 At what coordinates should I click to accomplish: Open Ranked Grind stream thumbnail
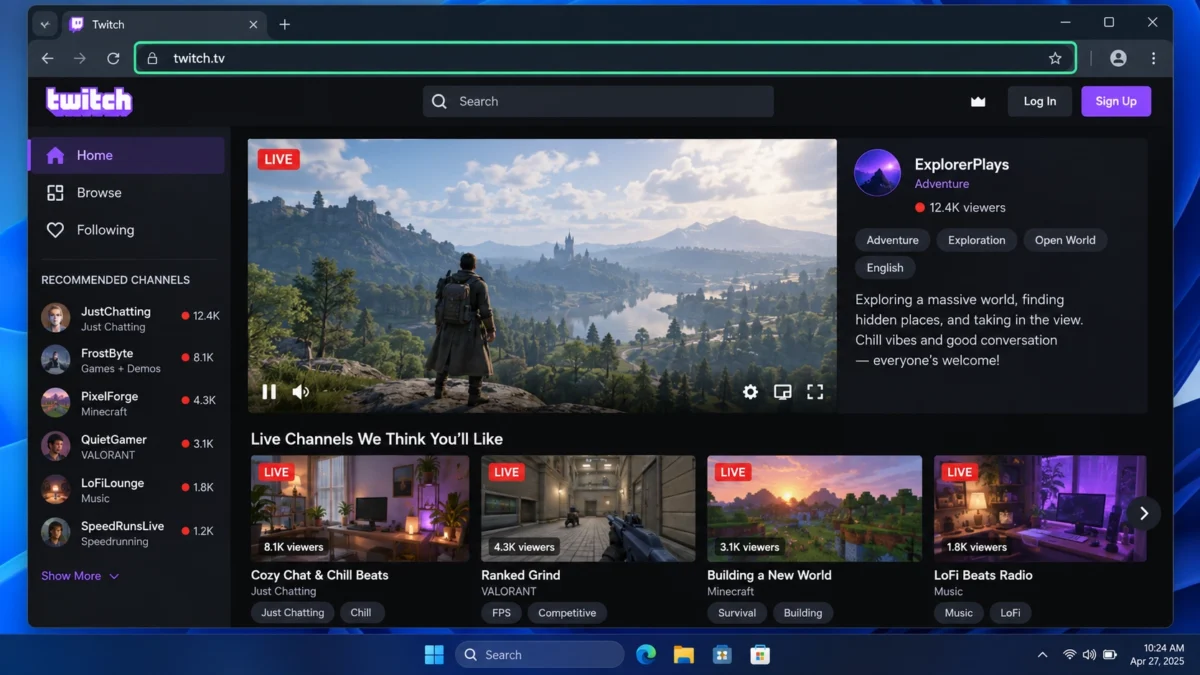point(588,508)
